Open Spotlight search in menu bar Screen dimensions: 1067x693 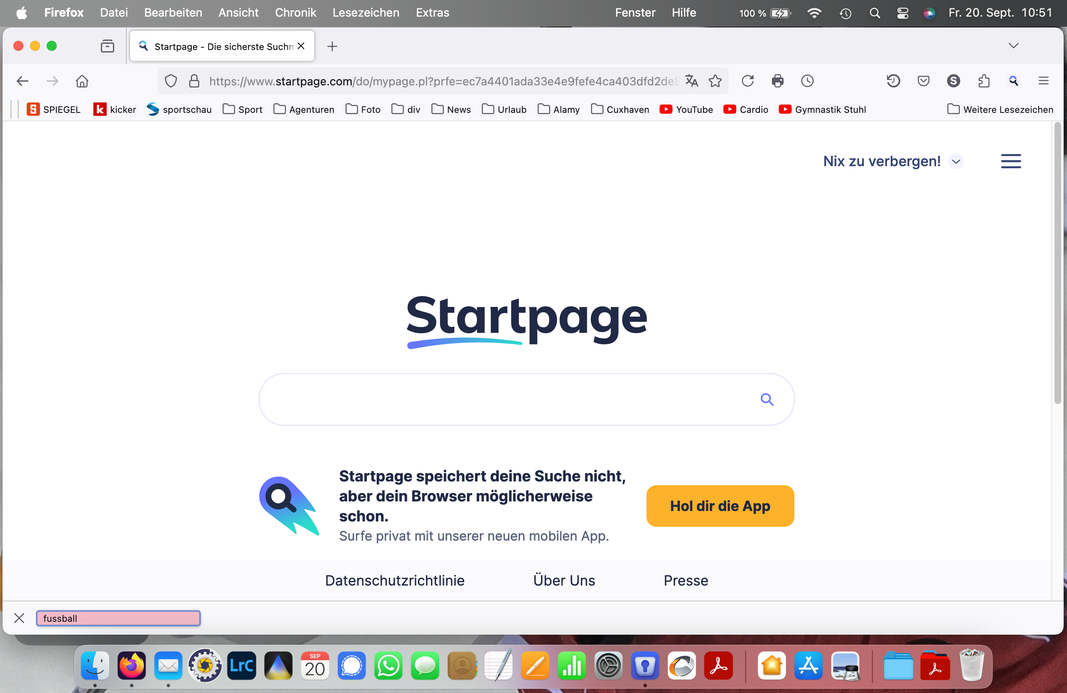tap(874, 13)
